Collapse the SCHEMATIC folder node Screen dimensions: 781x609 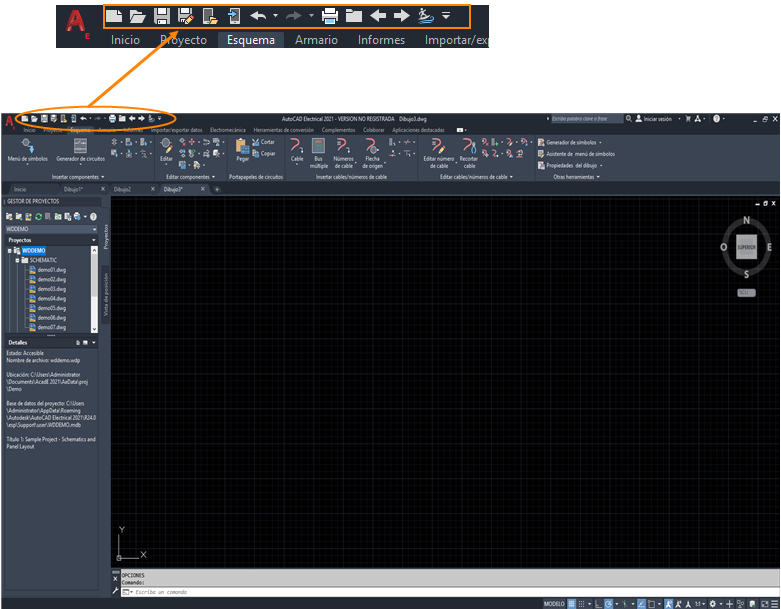(17, 260)
